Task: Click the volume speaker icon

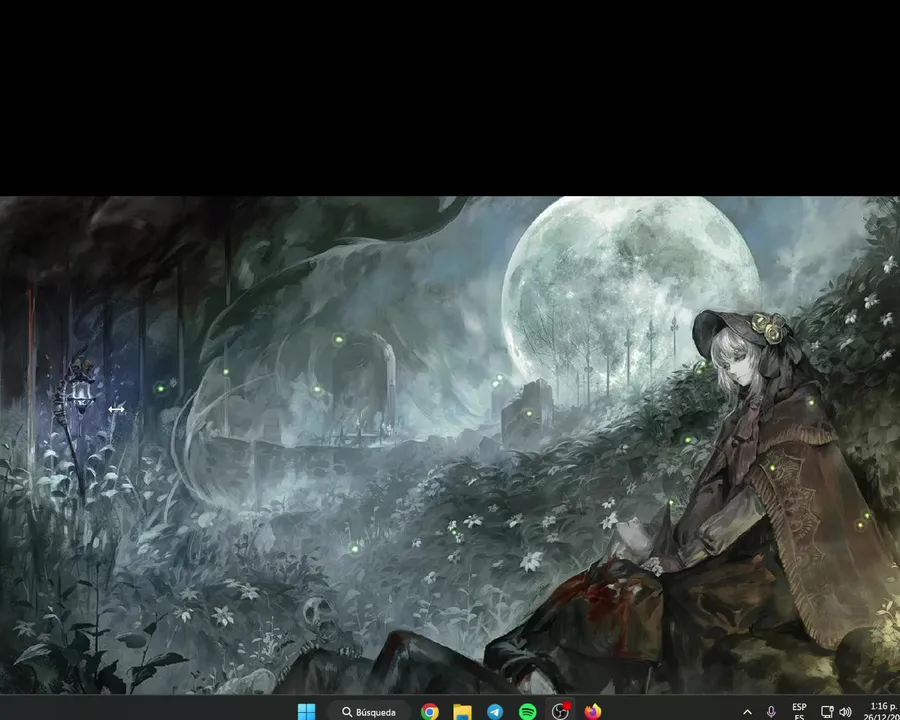Action: 845,712
